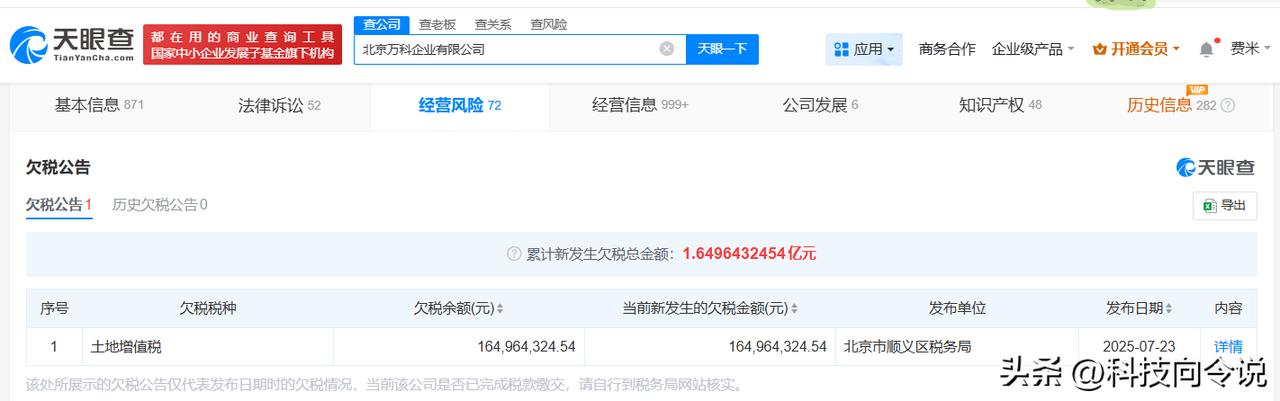Click the crown icon of 开通会员
Screen dimensions: 1280x401
tap(1100, 49)
